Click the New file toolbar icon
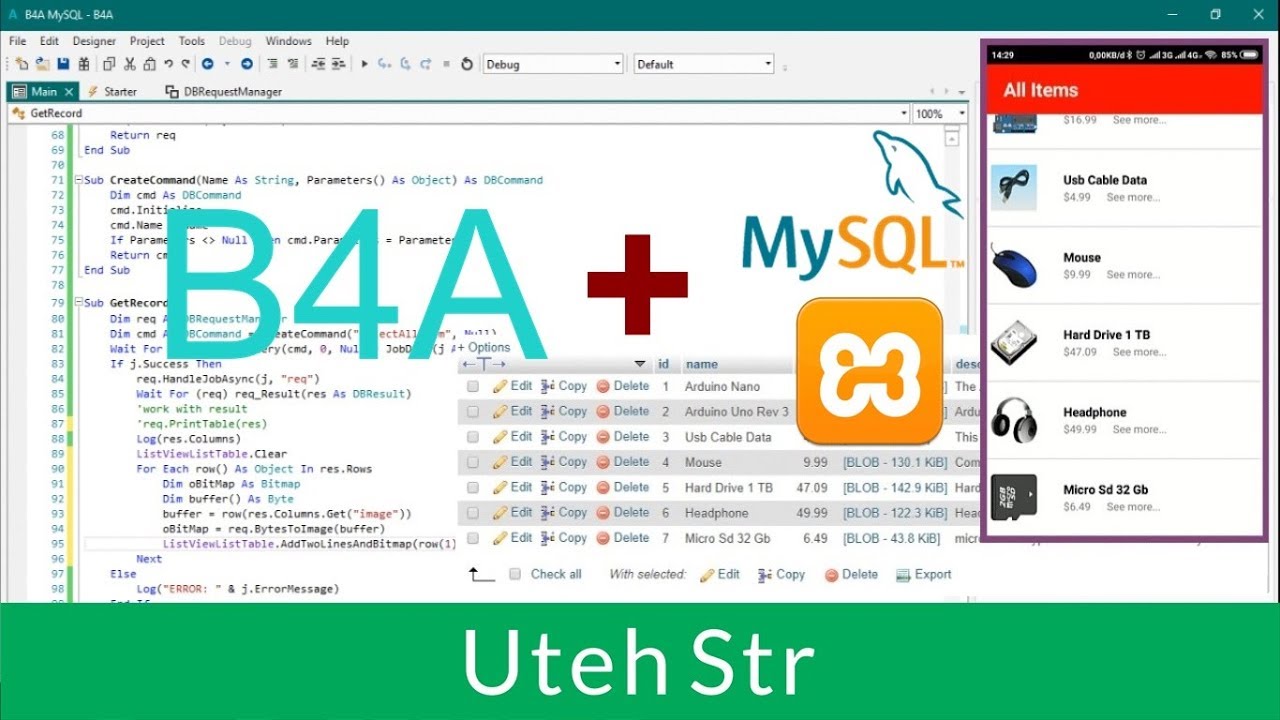The height and width of the screenshot is (720, 1280). (22, 64)
